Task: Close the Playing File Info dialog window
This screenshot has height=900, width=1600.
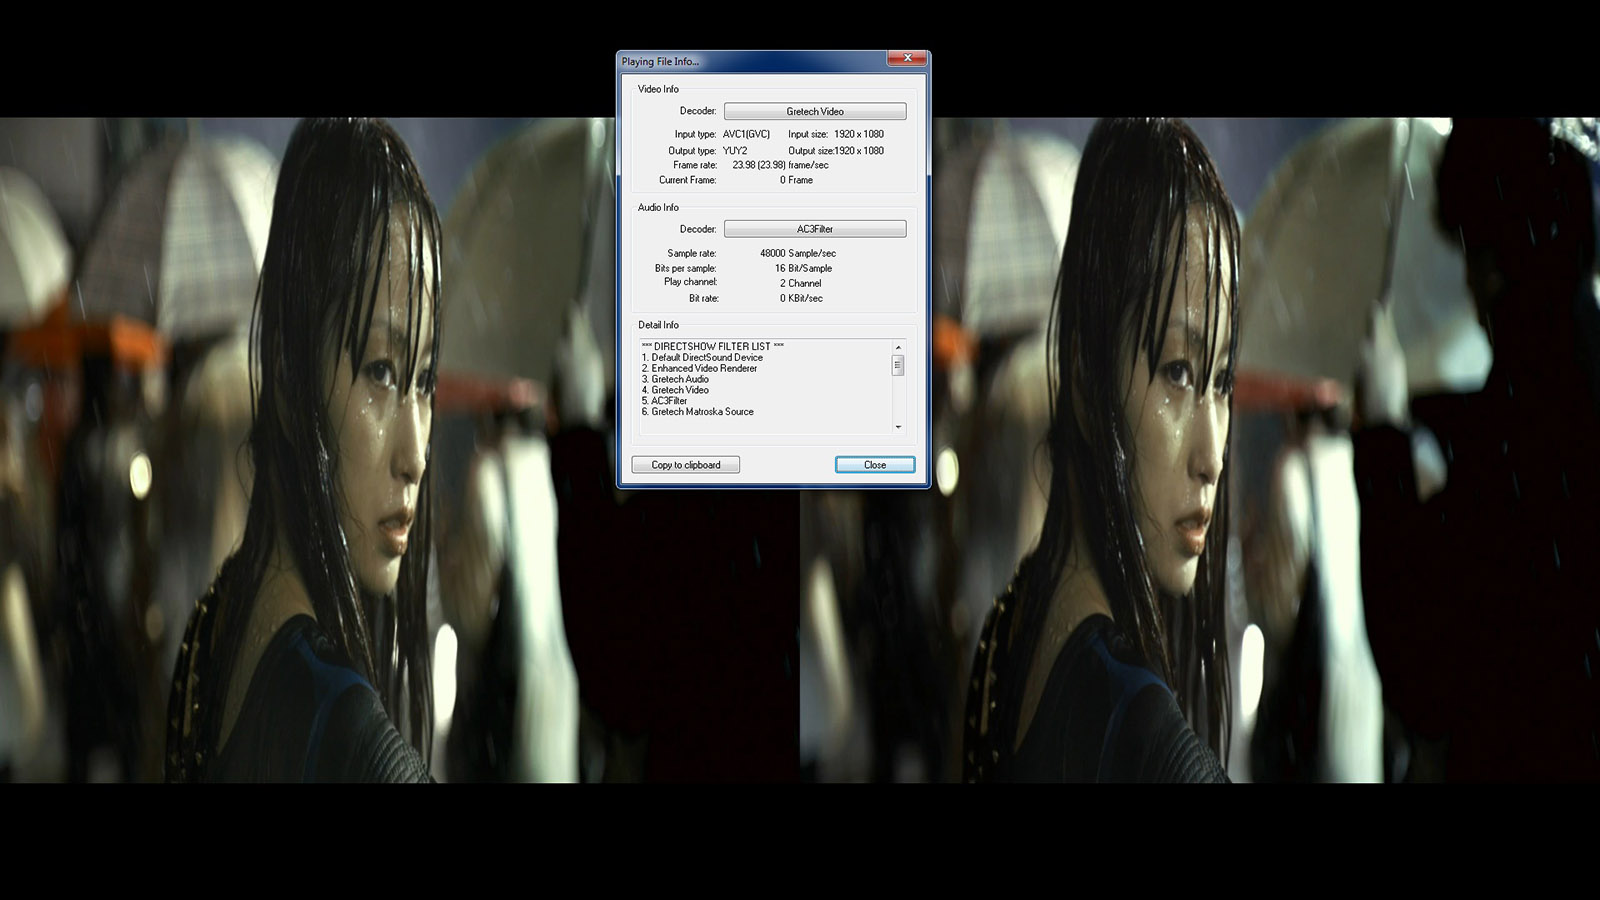Action: pos(907,58)
